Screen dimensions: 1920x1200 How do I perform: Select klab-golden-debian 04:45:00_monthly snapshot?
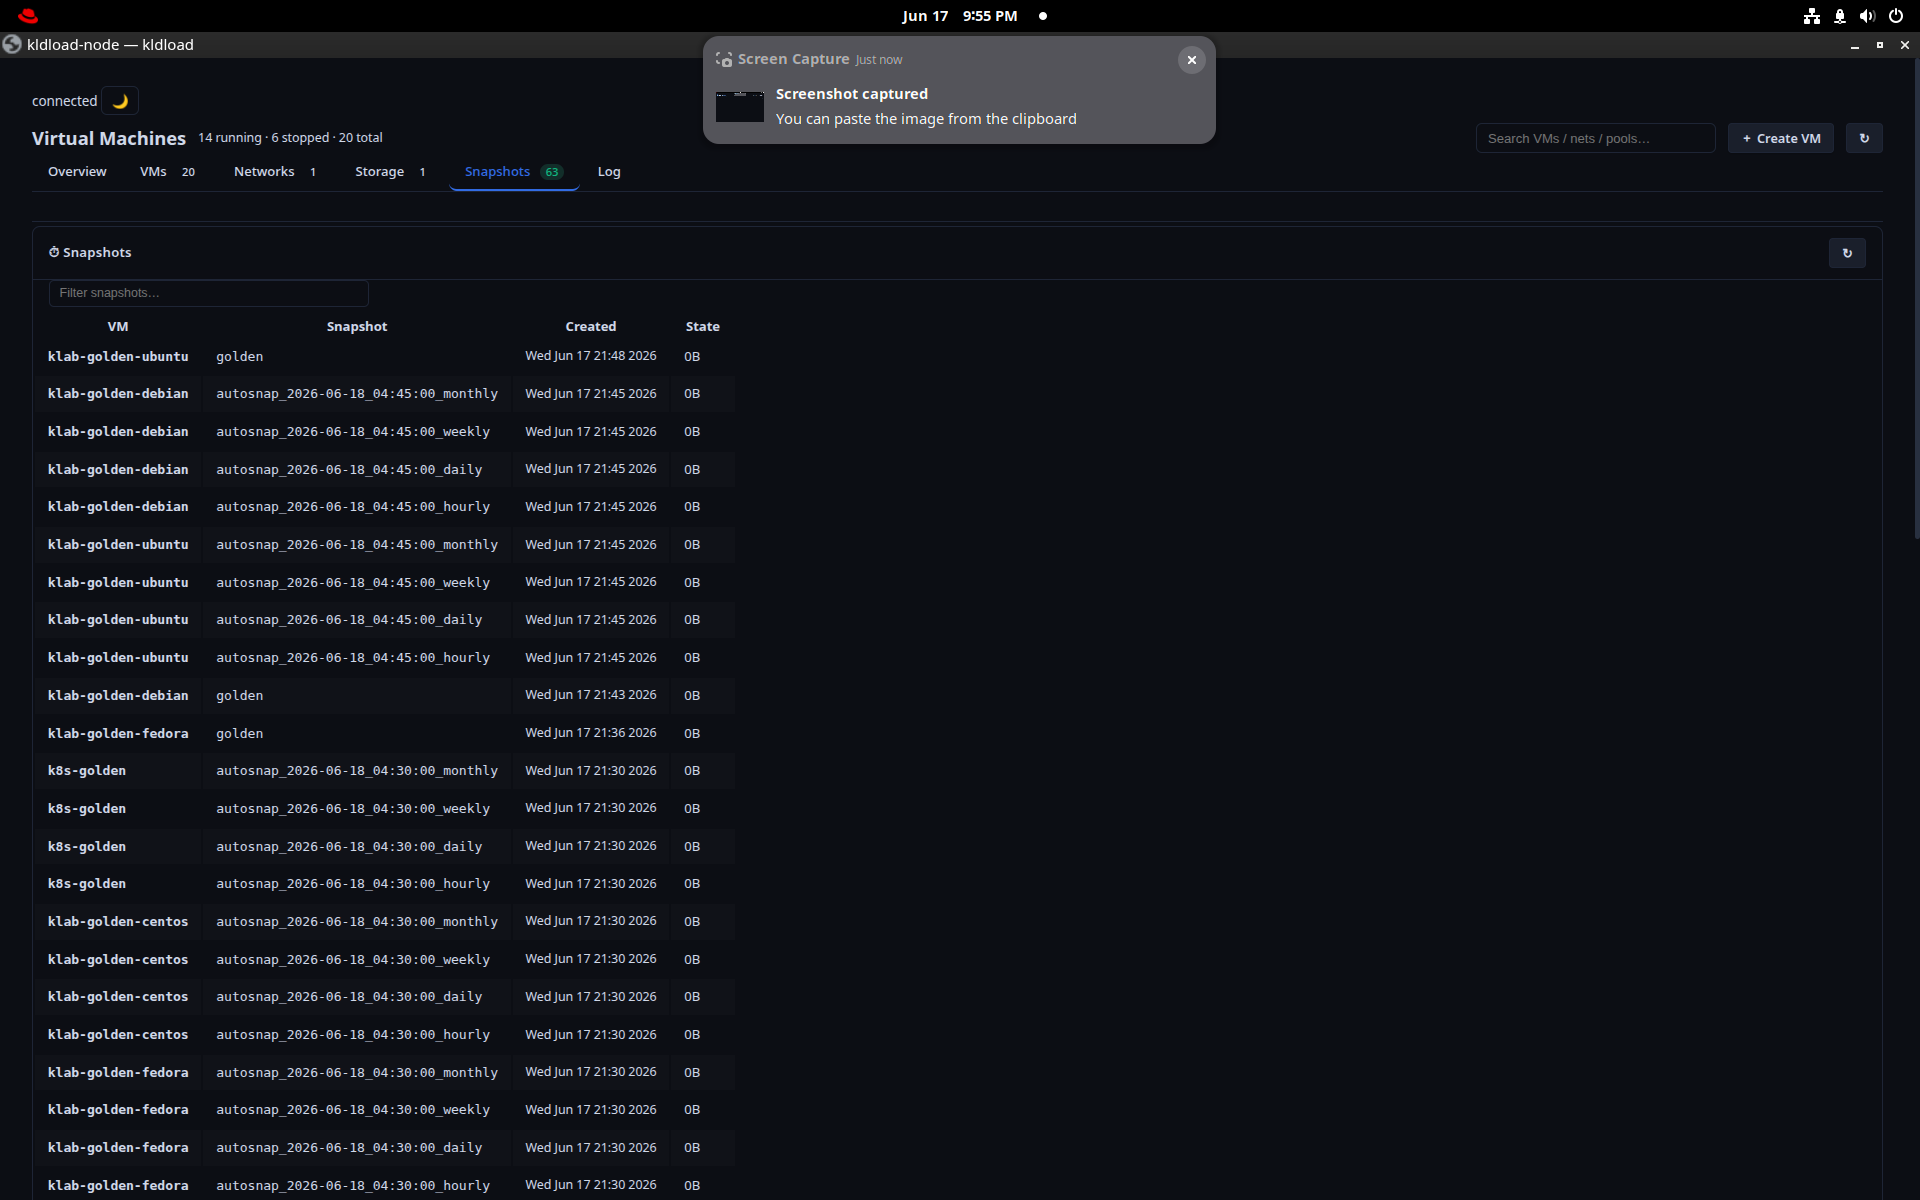pyautogui.click(x=384, y=394)
